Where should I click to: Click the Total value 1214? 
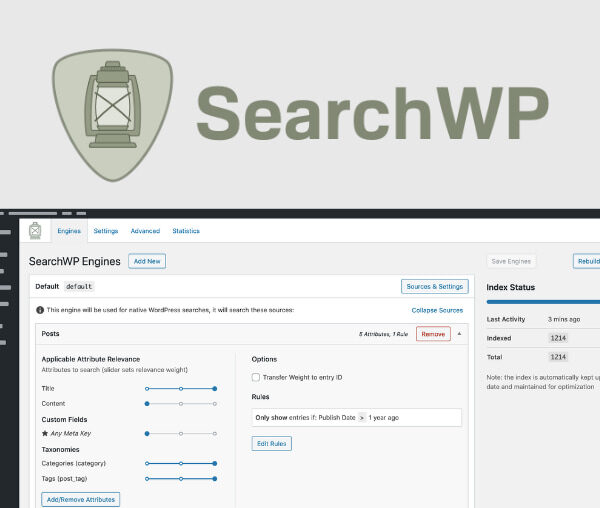558,357
